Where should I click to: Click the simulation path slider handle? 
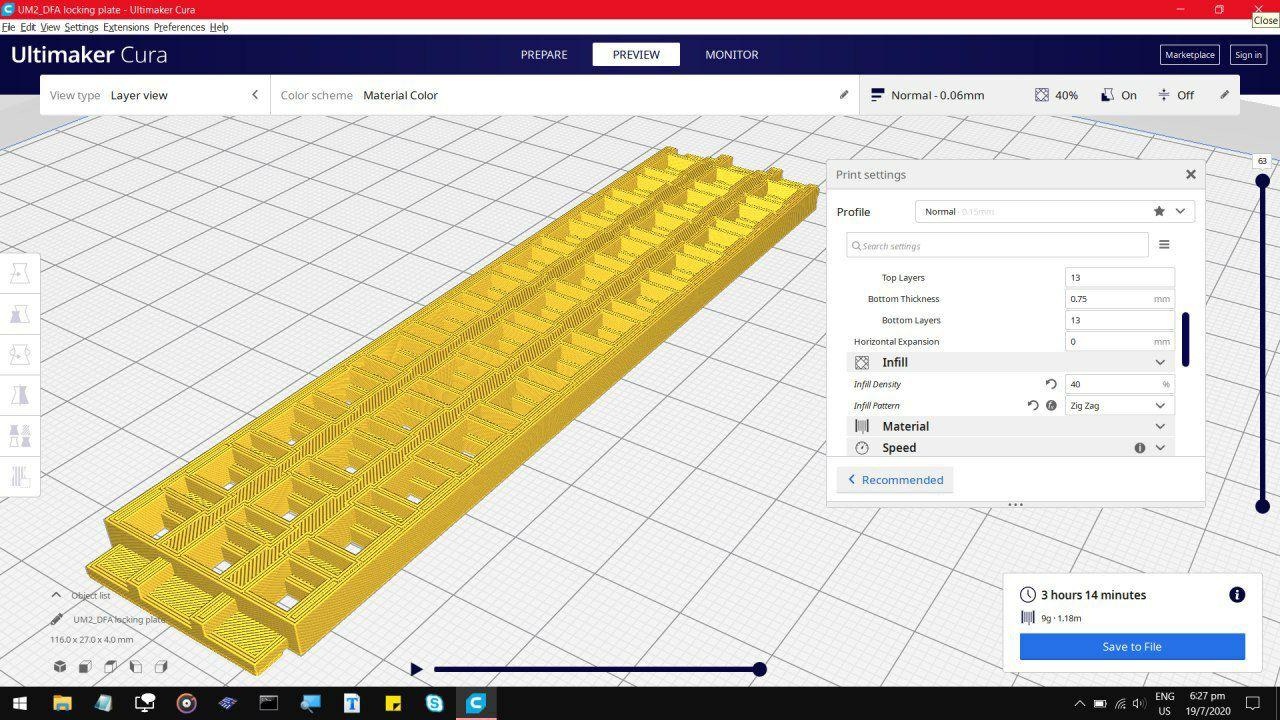coord(760,669)
